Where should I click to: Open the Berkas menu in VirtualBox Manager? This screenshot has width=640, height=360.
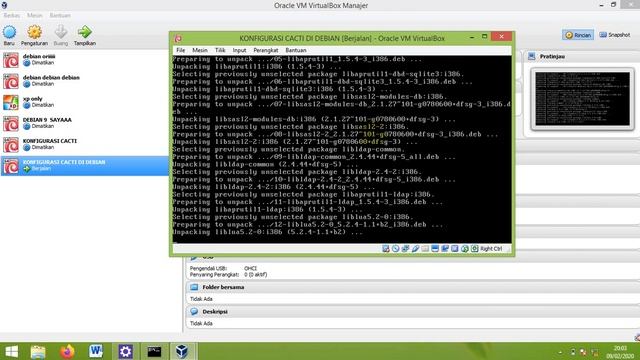[x=11, y=16]
